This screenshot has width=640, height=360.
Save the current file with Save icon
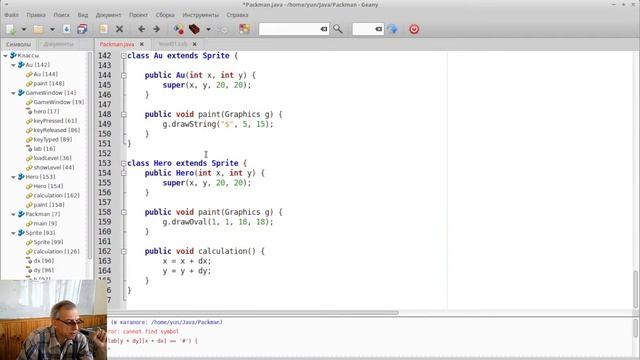67,29
